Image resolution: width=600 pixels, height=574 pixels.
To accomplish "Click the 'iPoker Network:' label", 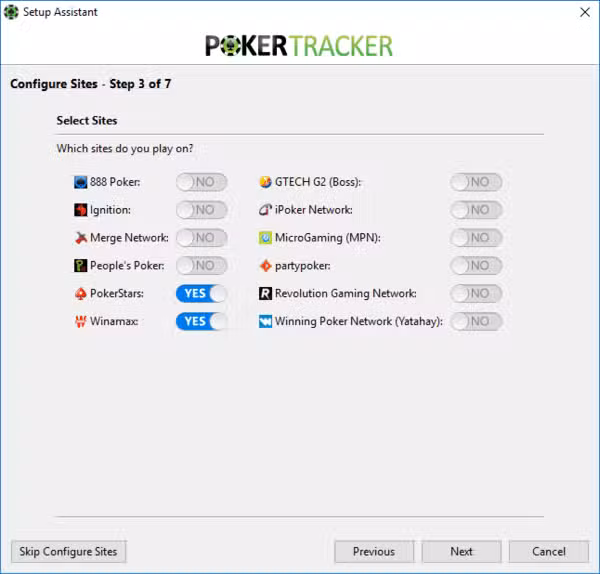I will coord(314,210).
